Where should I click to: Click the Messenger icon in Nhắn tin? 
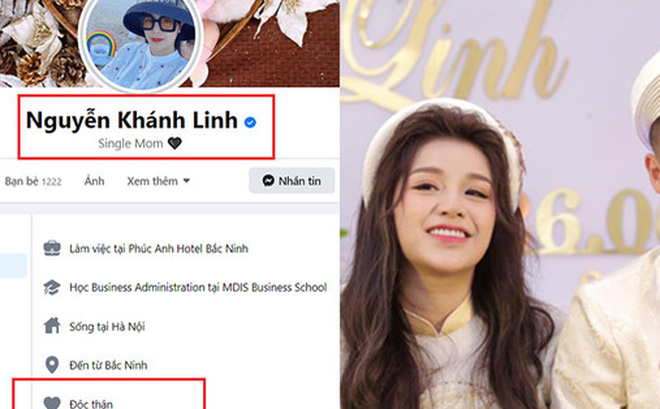click(268, 181)
